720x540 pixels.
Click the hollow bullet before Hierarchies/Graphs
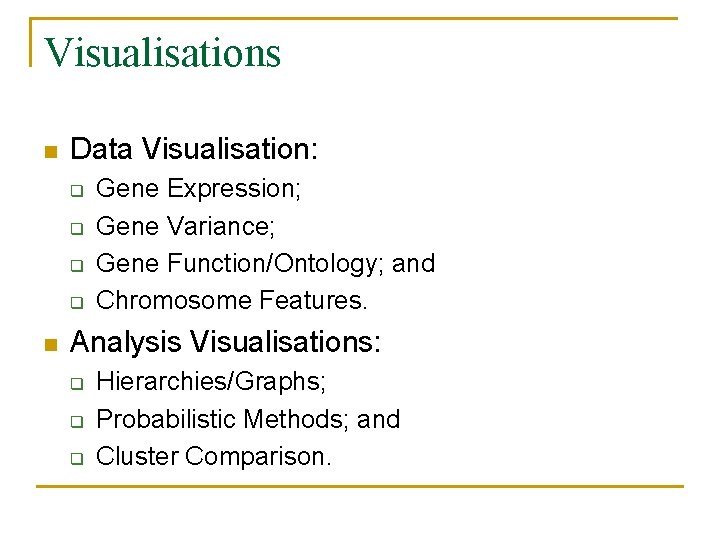75,383
